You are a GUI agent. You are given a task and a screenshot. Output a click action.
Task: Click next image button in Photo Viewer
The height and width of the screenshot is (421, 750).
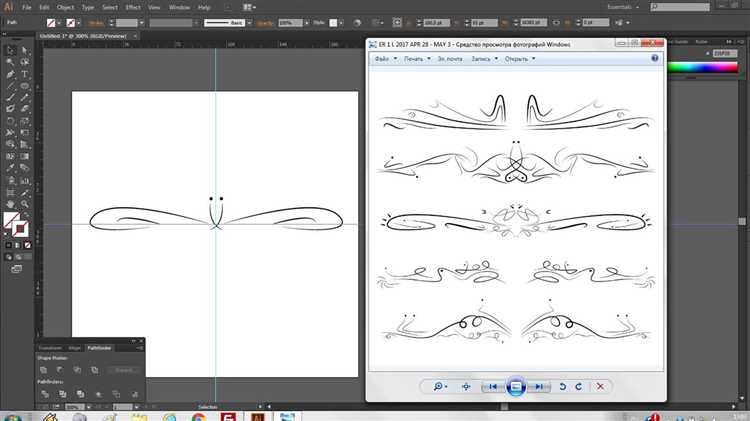[539, 387]
